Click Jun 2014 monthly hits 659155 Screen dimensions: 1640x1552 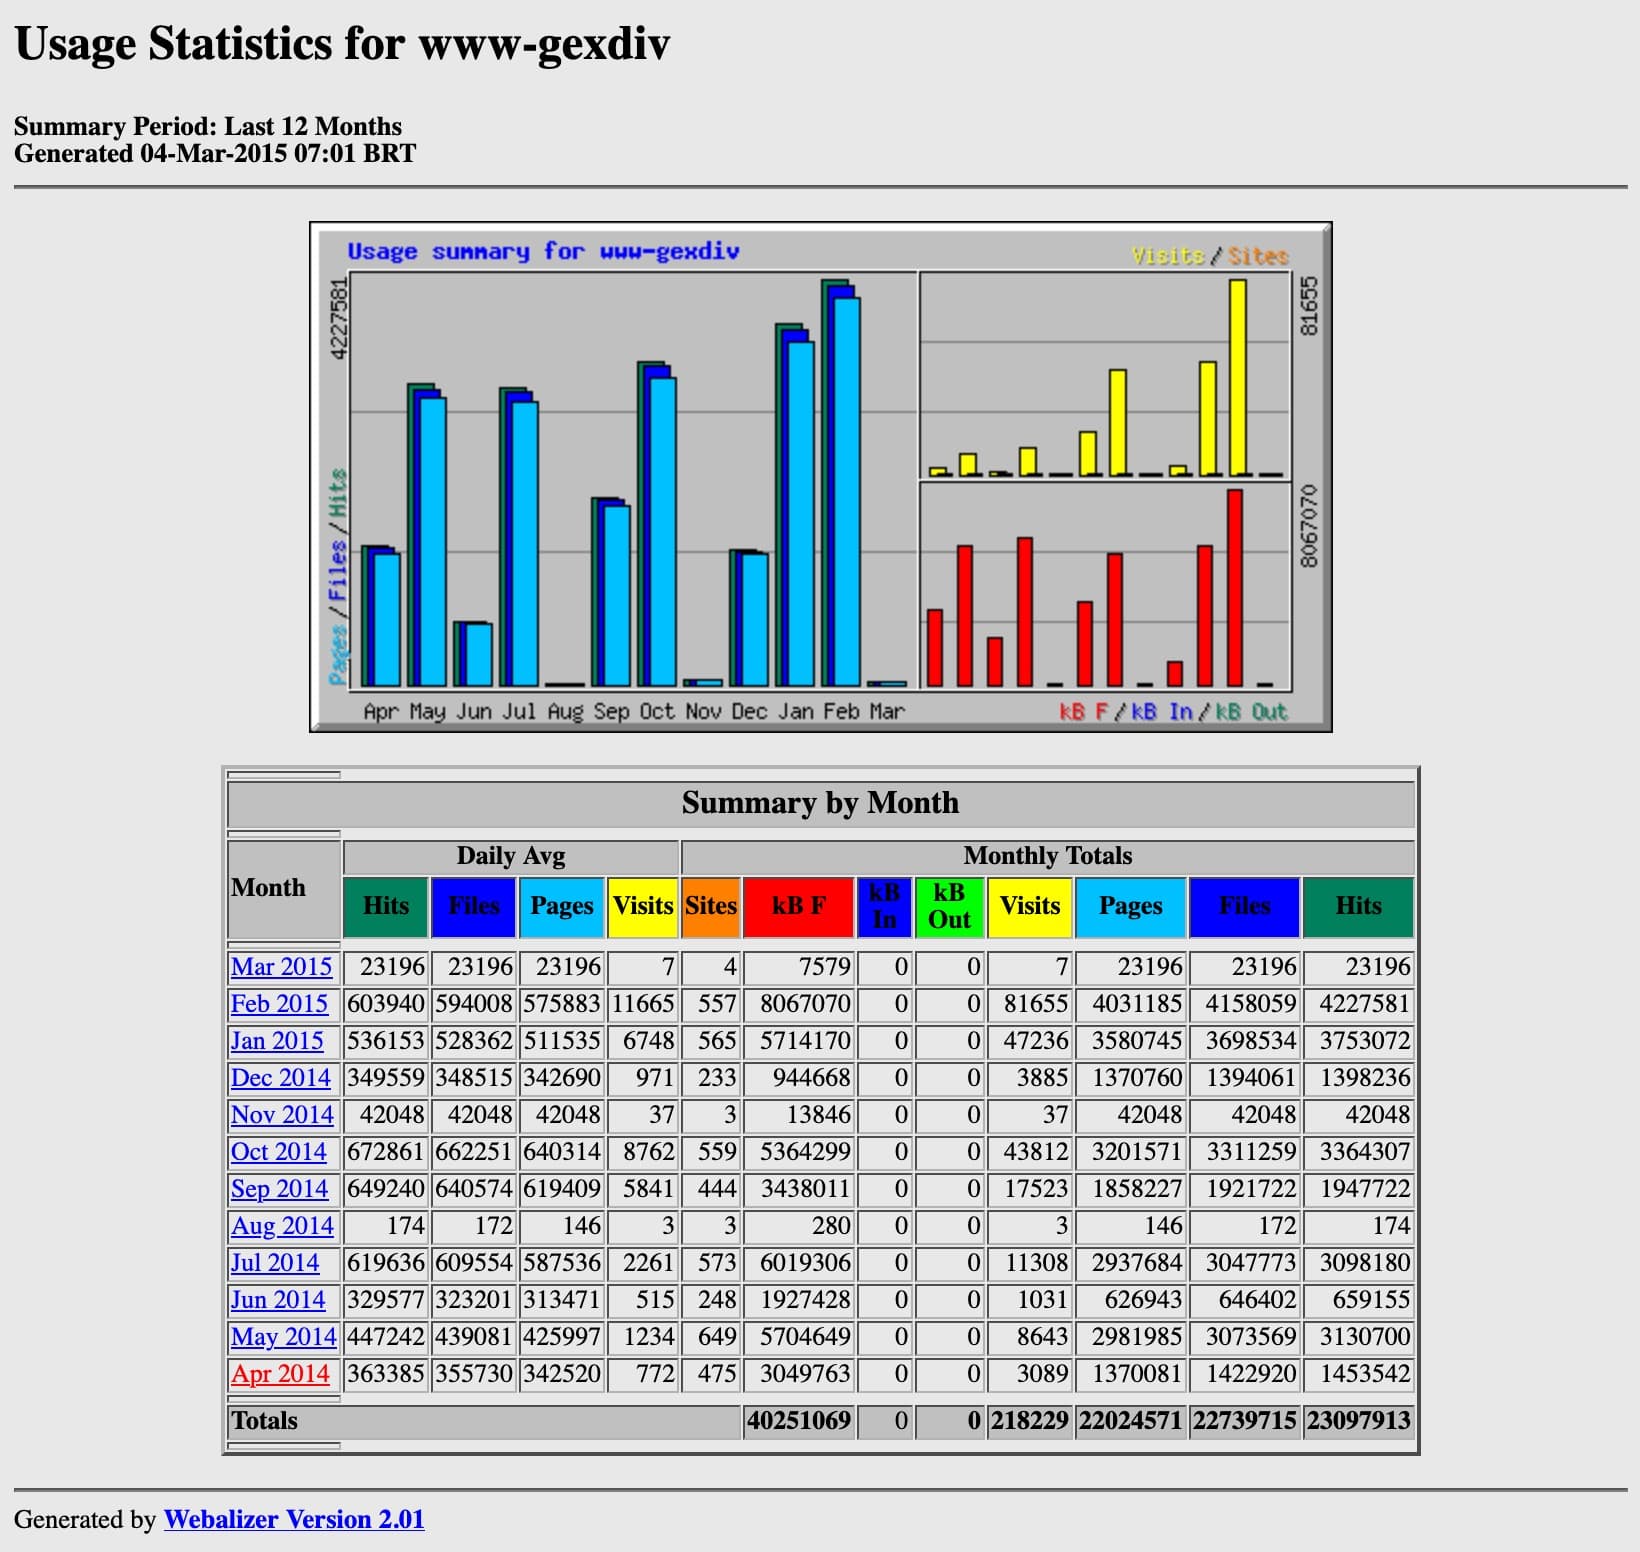1372,1300
